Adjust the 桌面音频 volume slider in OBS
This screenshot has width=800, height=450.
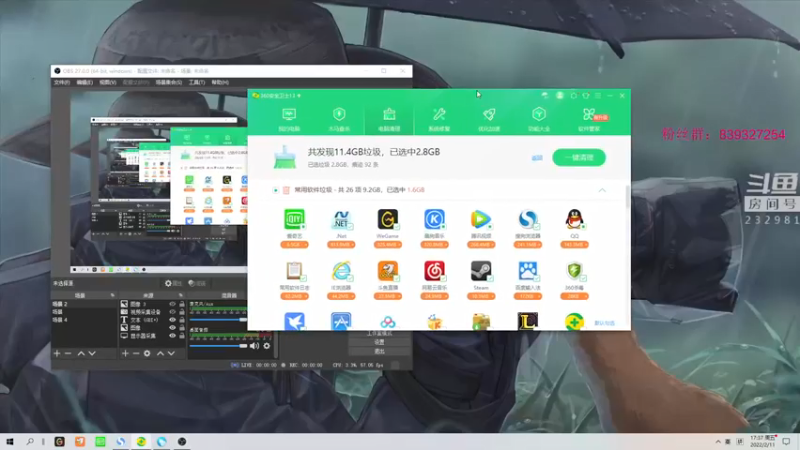[x=218, y=346]
